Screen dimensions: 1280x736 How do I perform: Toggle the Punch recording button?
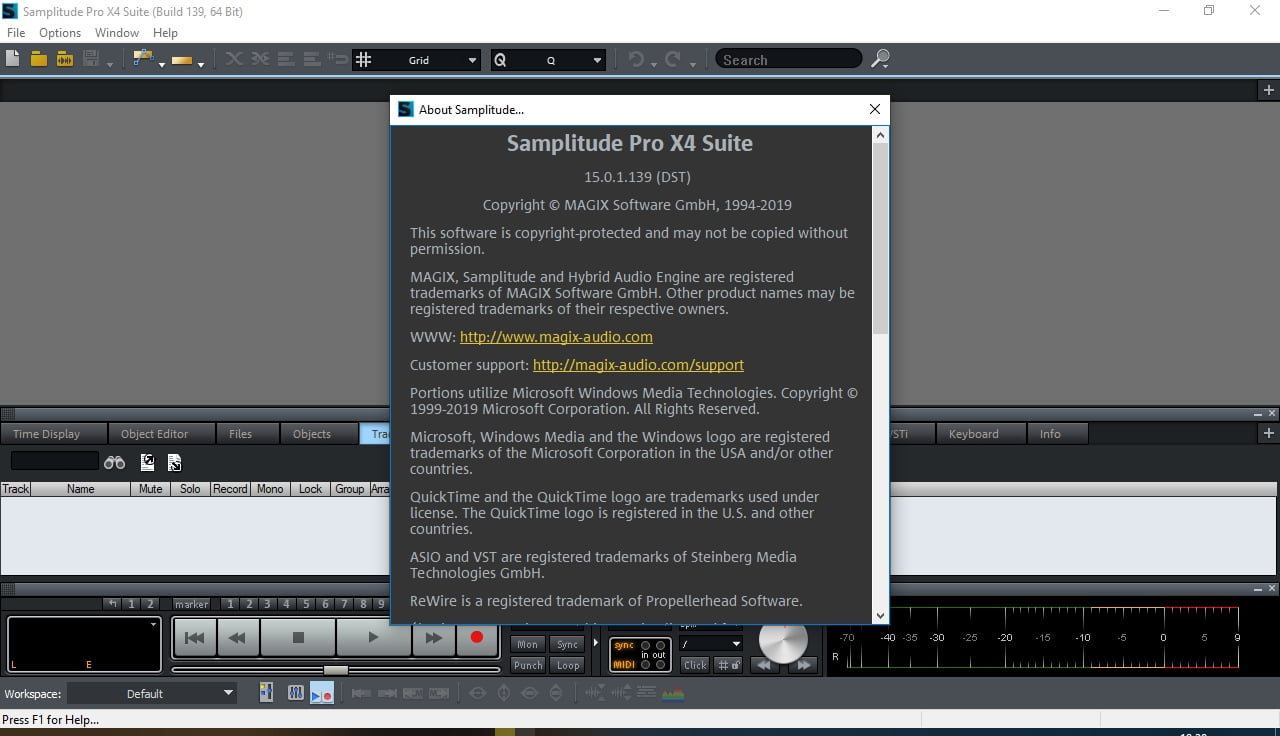coord(527,665)
